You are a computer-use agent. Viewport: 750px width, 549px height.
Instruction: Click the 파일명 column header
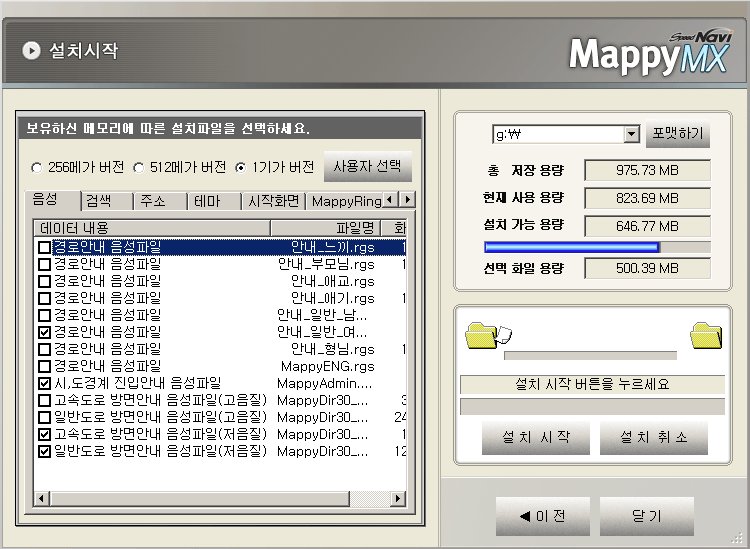click(x=325, y=228)
